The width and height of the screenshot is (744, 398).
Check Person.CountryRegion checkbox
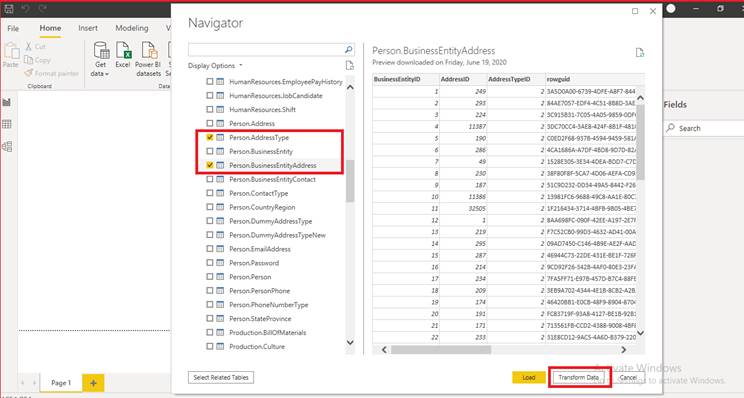(x=210, y=207)
